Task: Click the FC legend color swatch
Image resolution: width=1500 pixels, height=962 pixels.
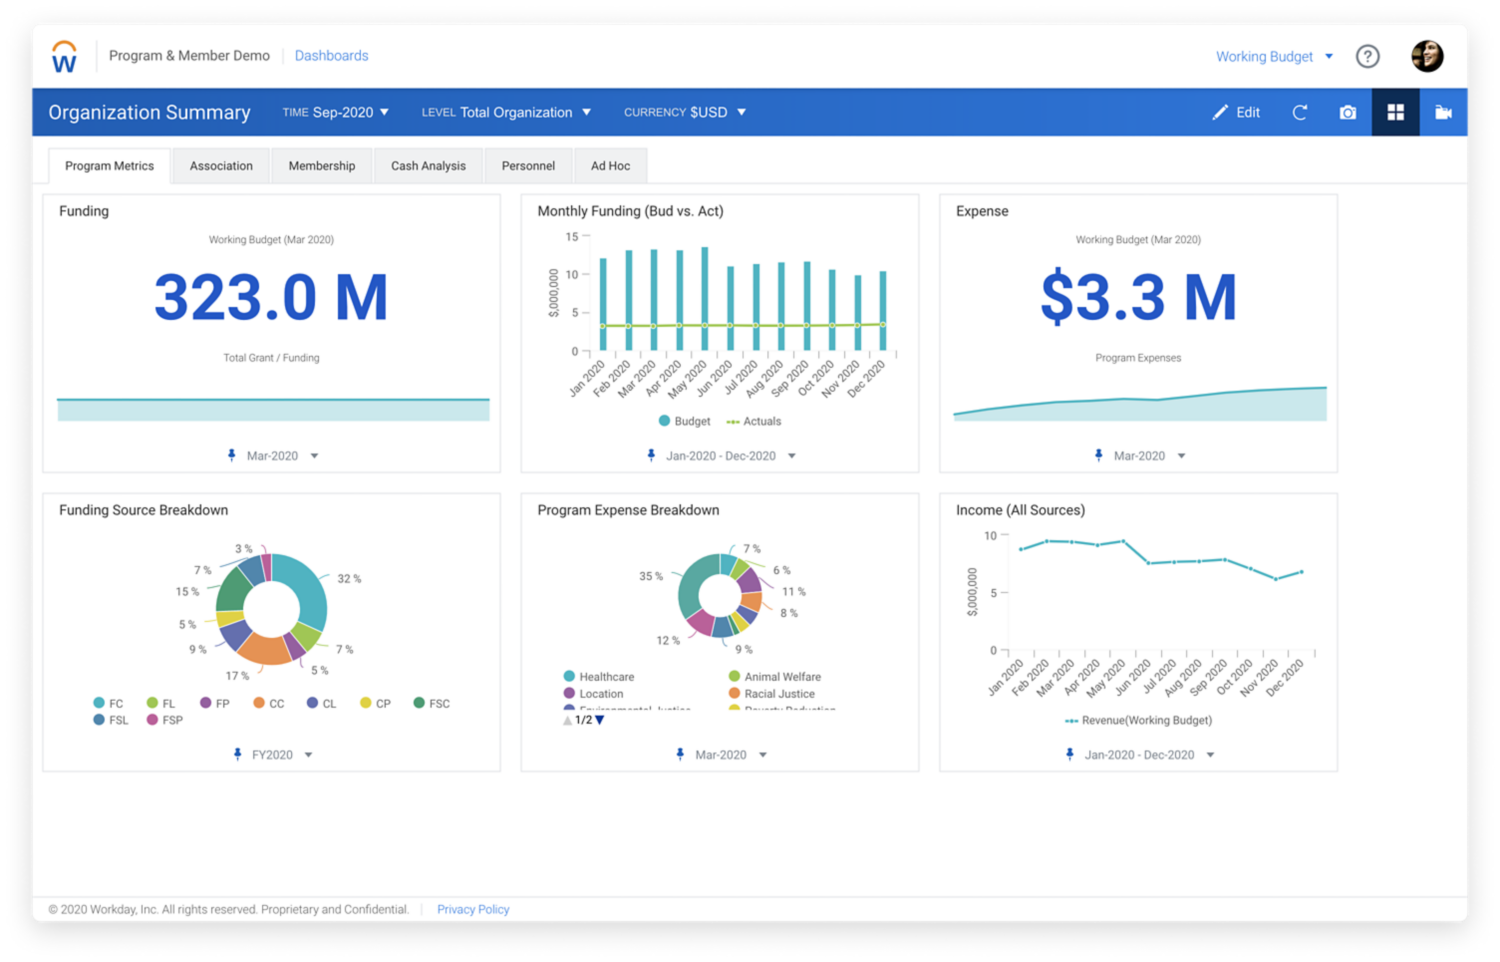Action: point(99,704)
